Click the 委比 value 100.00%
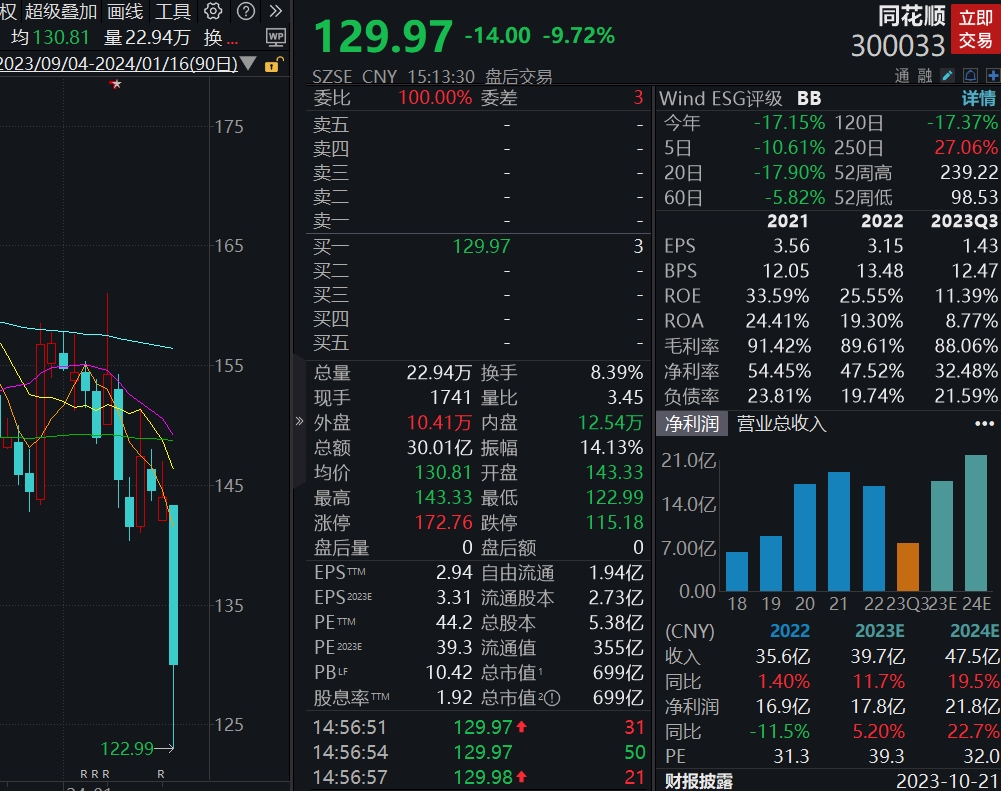Viewport: 1001px width, 791px height. tap(435, 98)
